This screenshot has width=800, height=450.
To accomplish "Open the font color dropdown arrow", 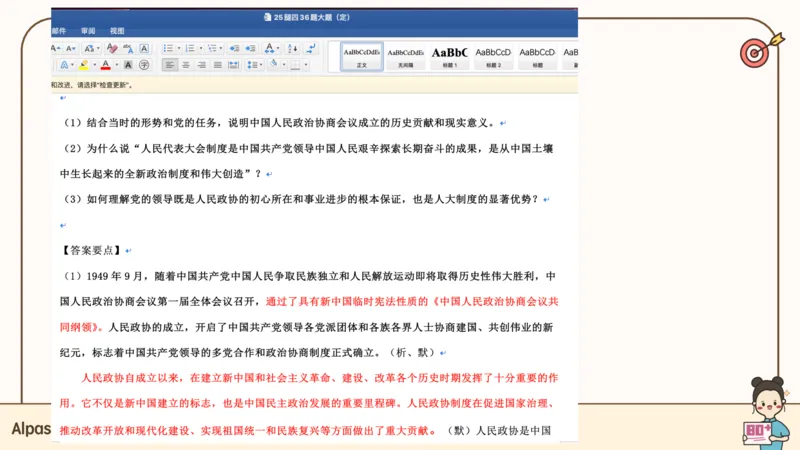I will (x=117, y=65).
